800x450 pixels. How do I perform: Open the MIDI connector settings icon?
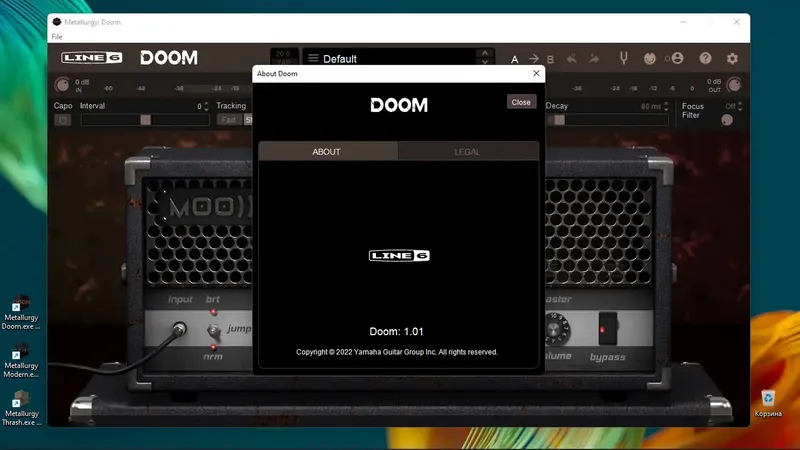[649, 58]
